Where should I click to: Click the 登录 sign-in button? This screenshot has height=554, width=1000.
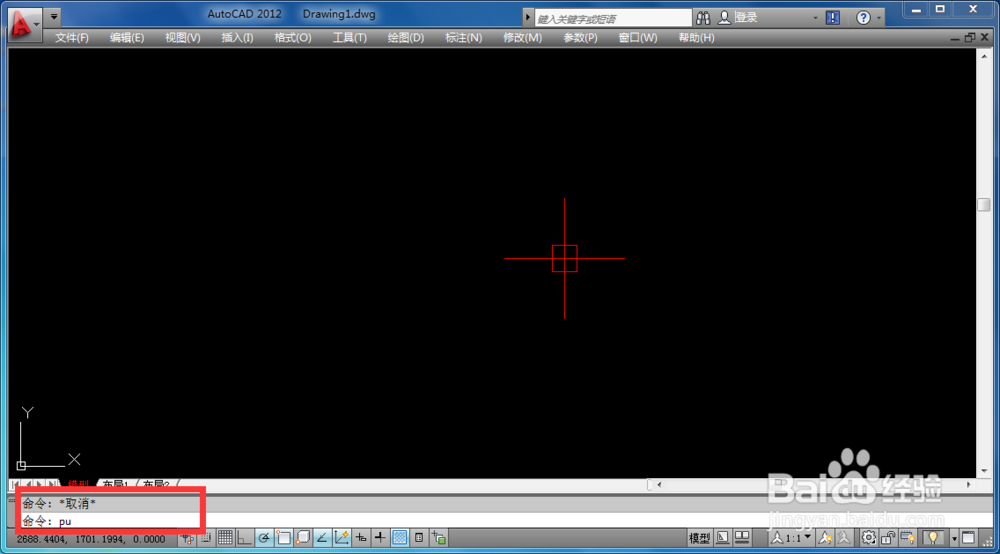738,18
